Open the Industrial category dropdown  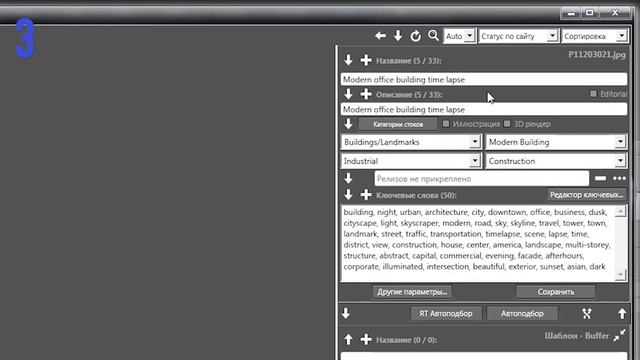point(411,161)
